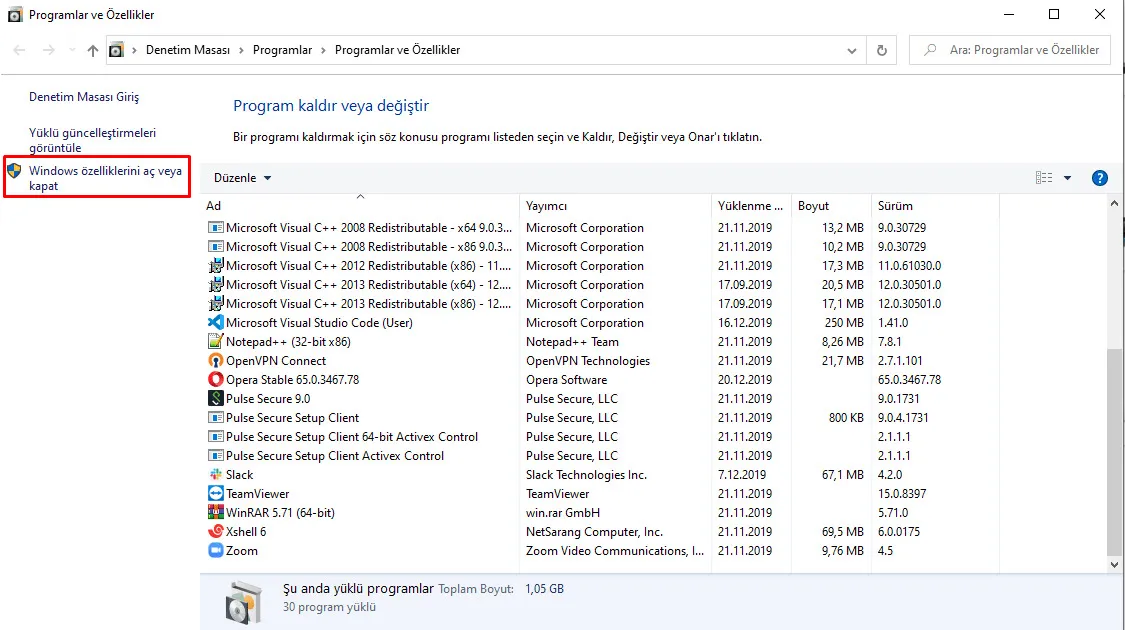Select the Xshell 6 program name
This screenshot has height=630, width=1125.
click(x=246, y=532)
